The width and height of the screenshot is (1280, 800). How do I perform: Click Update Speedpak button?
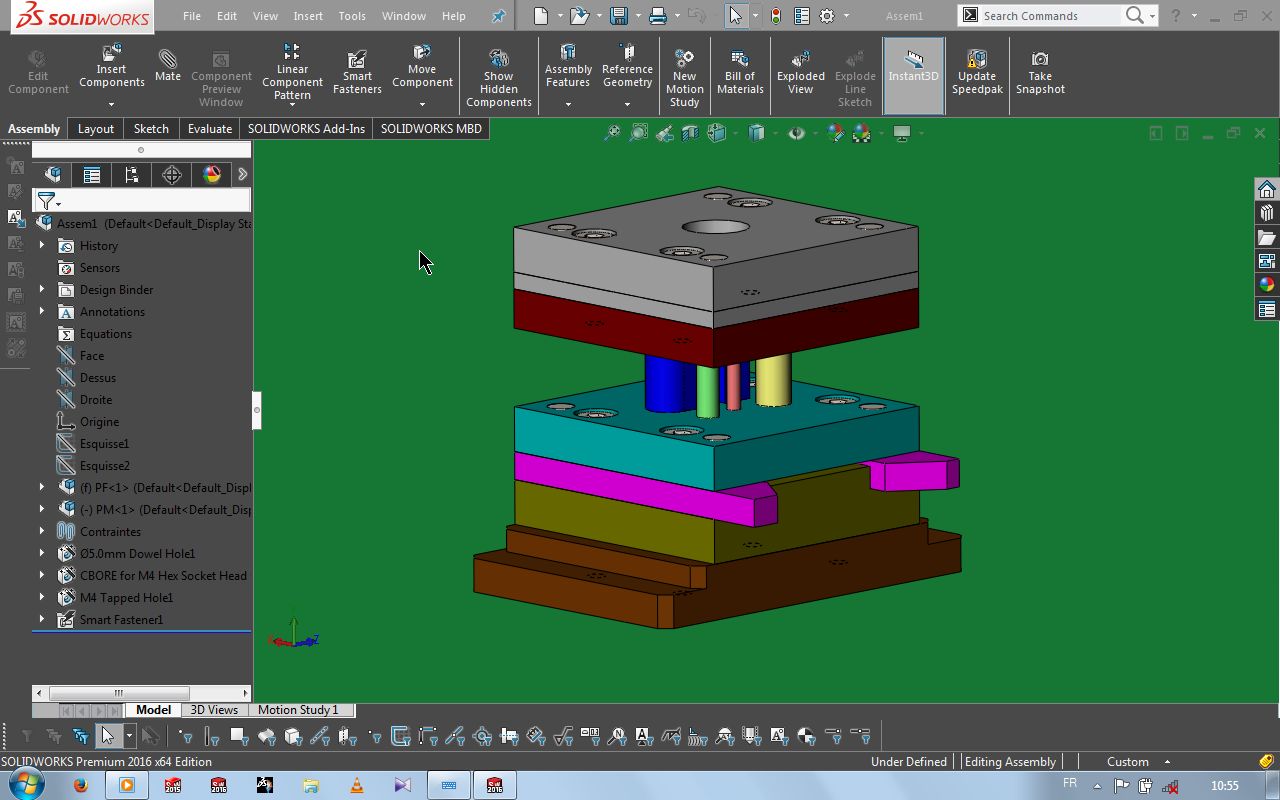(x=977, y=74)
